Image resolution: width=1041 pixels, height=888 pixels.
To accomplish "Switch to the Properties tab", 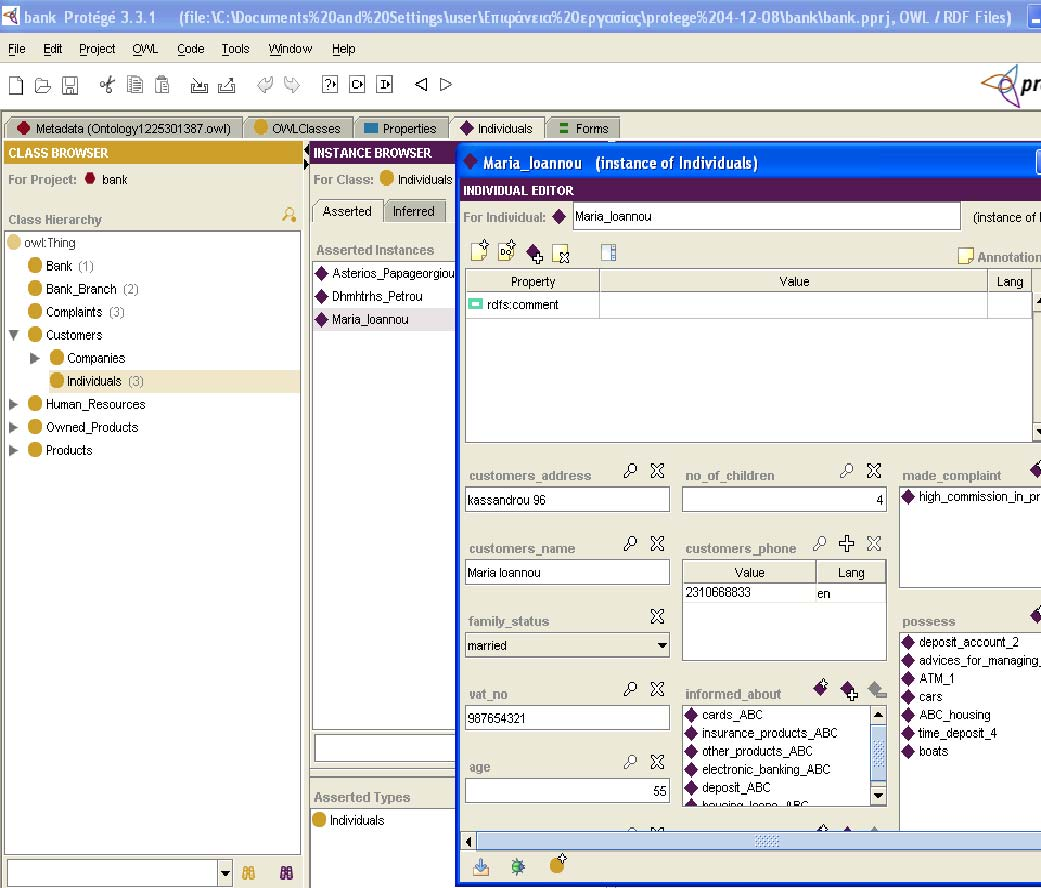I will pos(400,128).
